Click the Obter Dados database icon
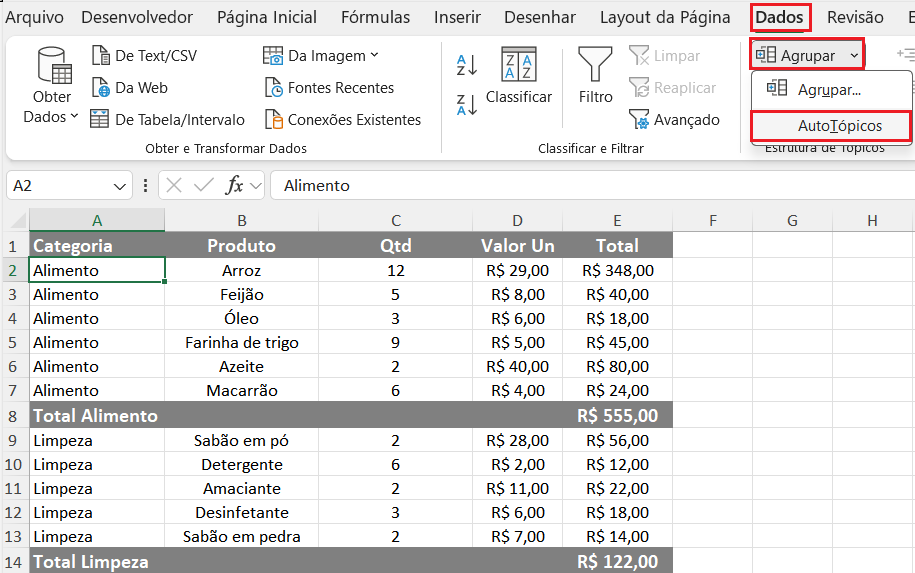Image resolution: width=915 pixels, height=573 pixels. pos(53,68)
